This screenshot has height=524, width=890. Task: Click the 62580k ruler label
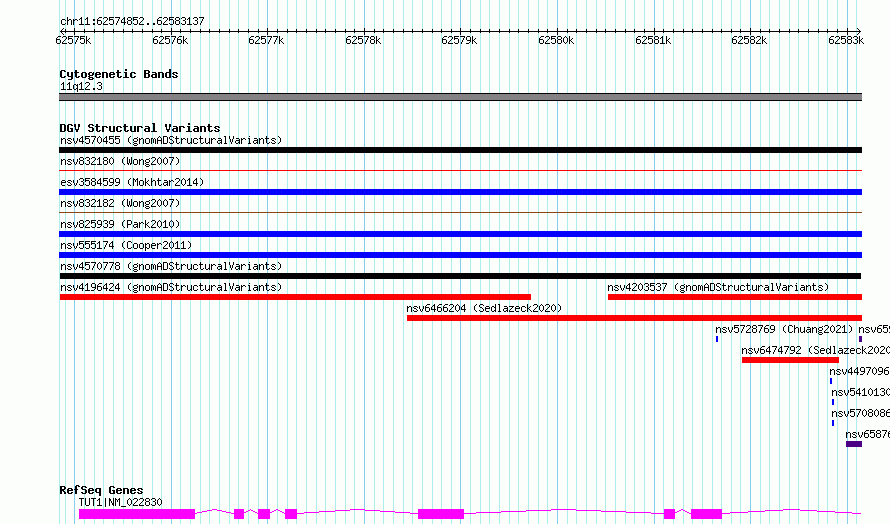[556, 40]
